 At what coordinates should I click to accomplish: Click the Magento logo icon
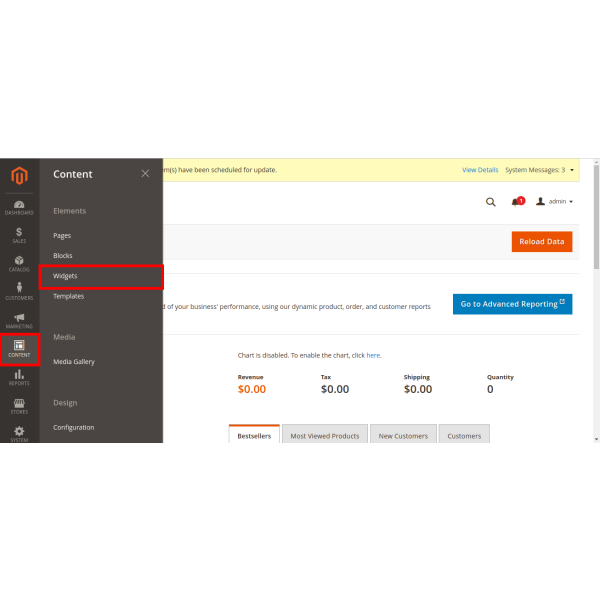pyautogui.click(x=19, y=177)
